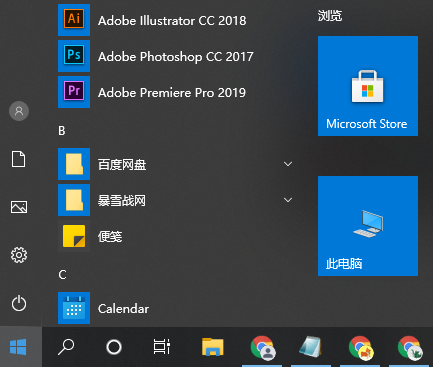The image size is (433, 367).
Task: Open the 此电脑 tile
Action: pos(368,226)
